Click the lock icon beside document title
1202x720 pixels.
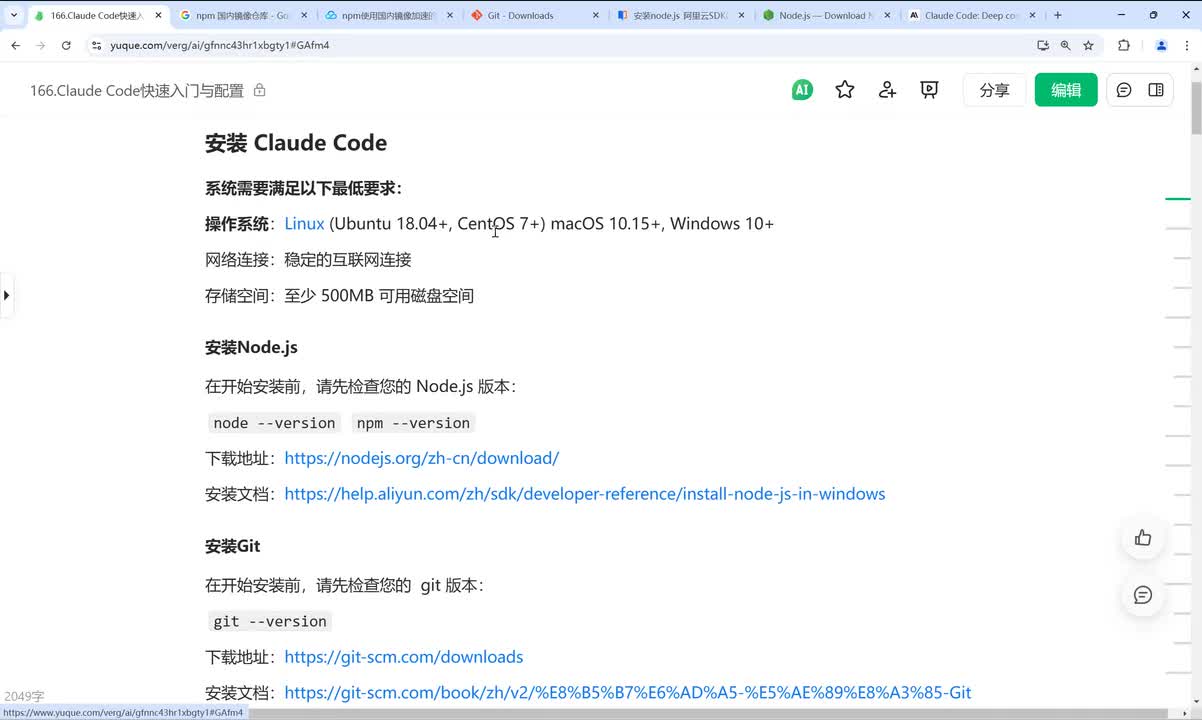click(260, 90)
